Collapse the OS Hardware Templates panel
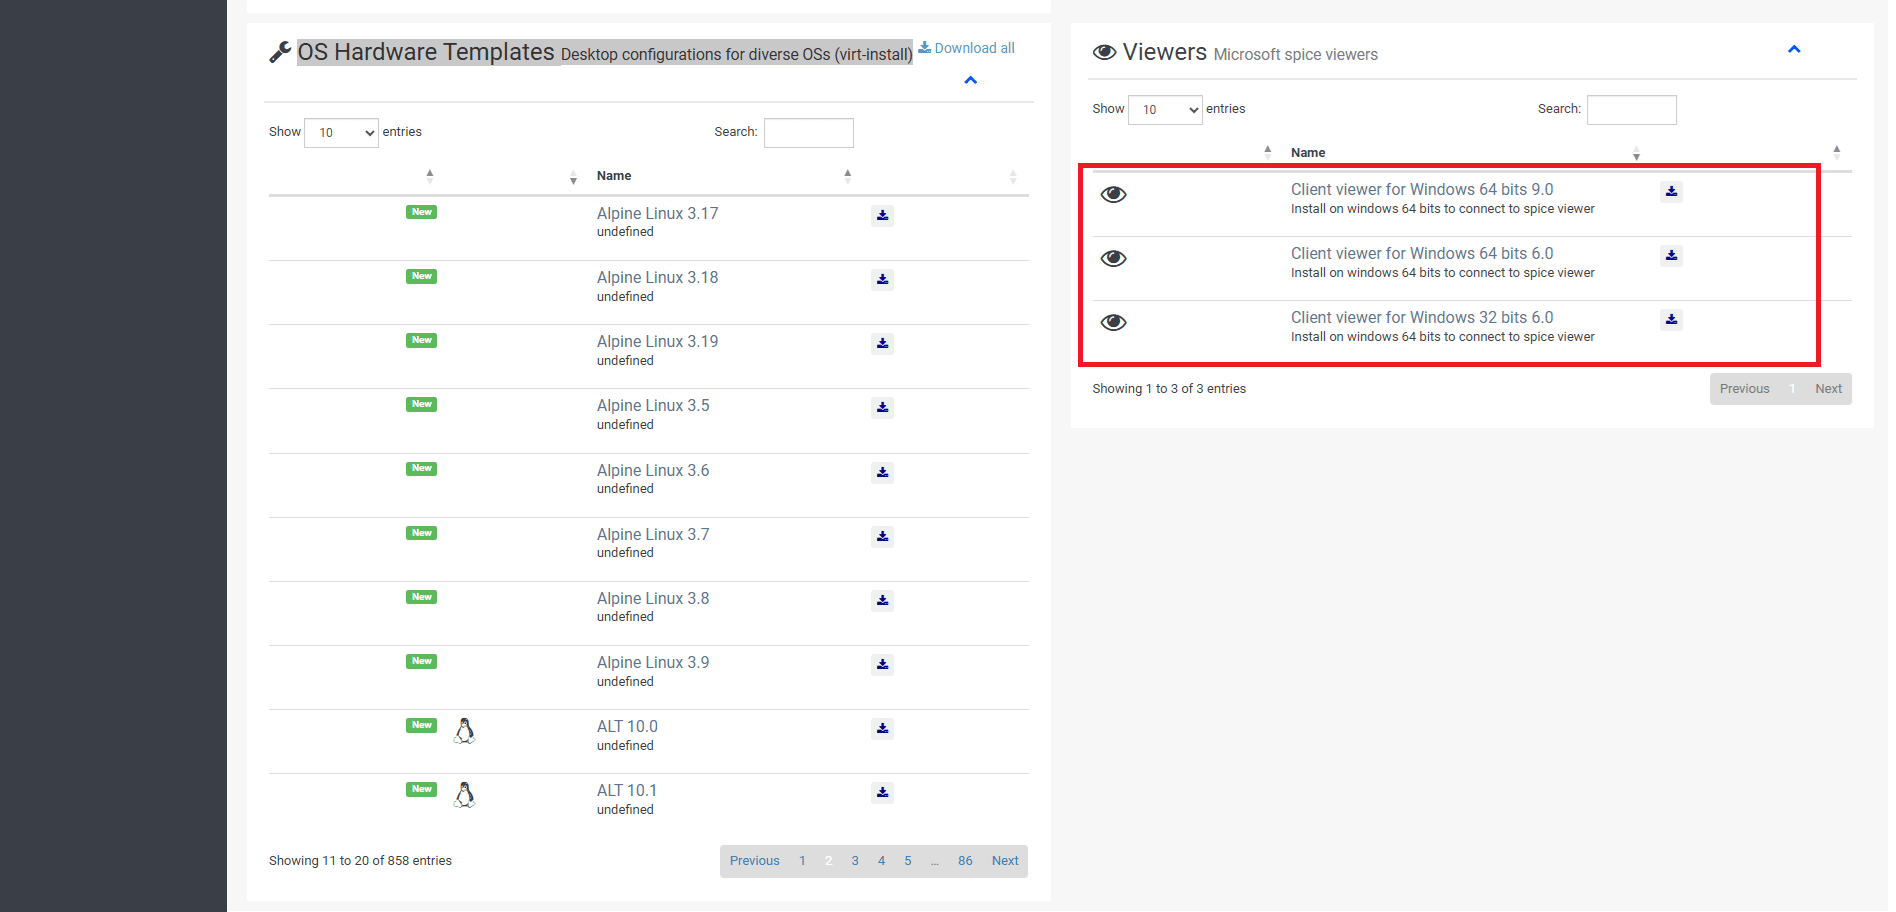 (970, 80)
